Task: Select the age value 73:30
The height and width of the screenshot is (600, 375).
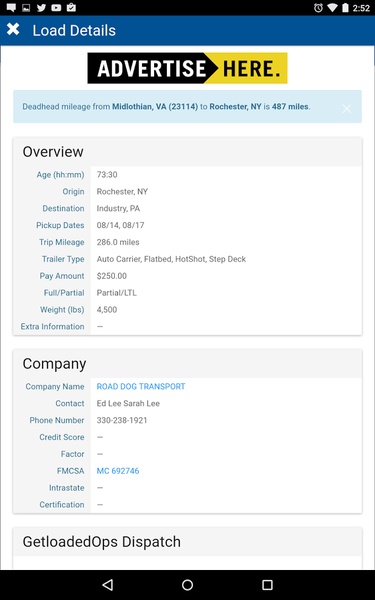Action: click(x=107, y=174)
